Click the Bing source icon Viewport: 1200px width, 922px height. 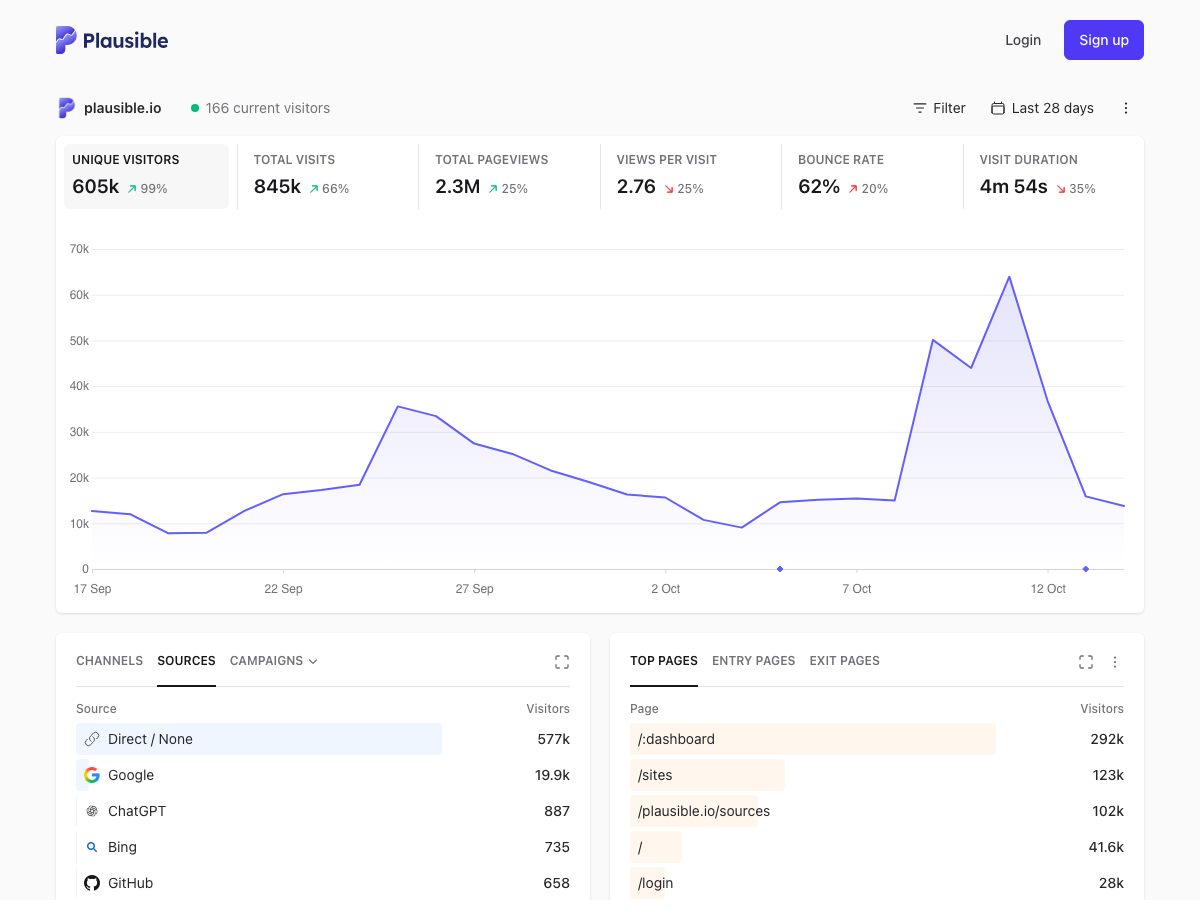click(x=92, y=847)
